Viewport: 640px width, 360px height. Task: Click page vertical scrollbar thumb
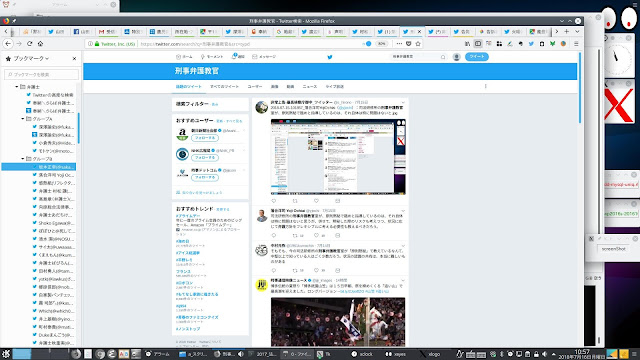coord(580,87)
